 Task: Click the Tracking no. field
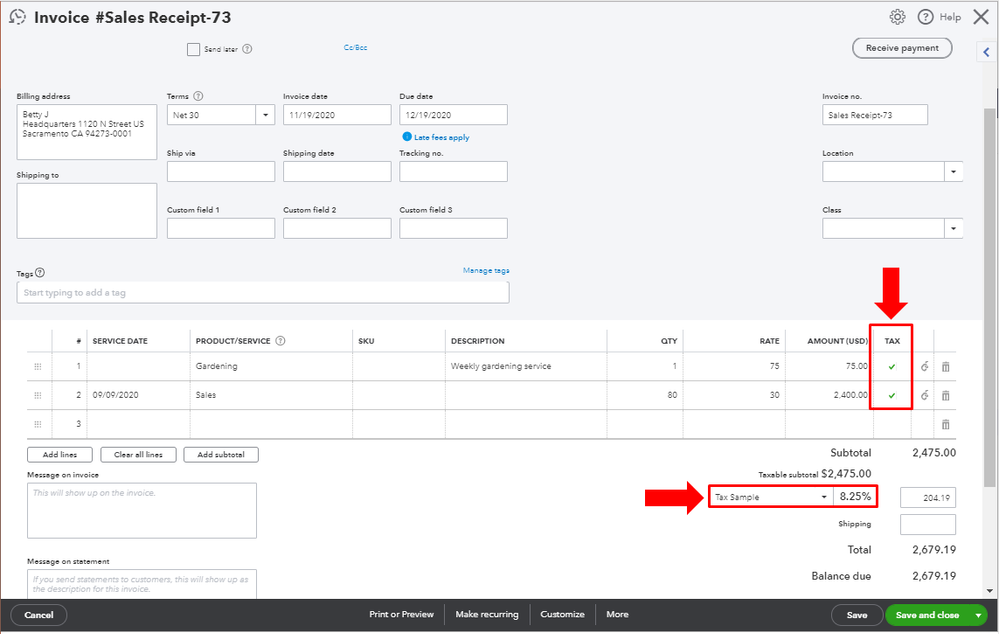click(x=454, y=171)
